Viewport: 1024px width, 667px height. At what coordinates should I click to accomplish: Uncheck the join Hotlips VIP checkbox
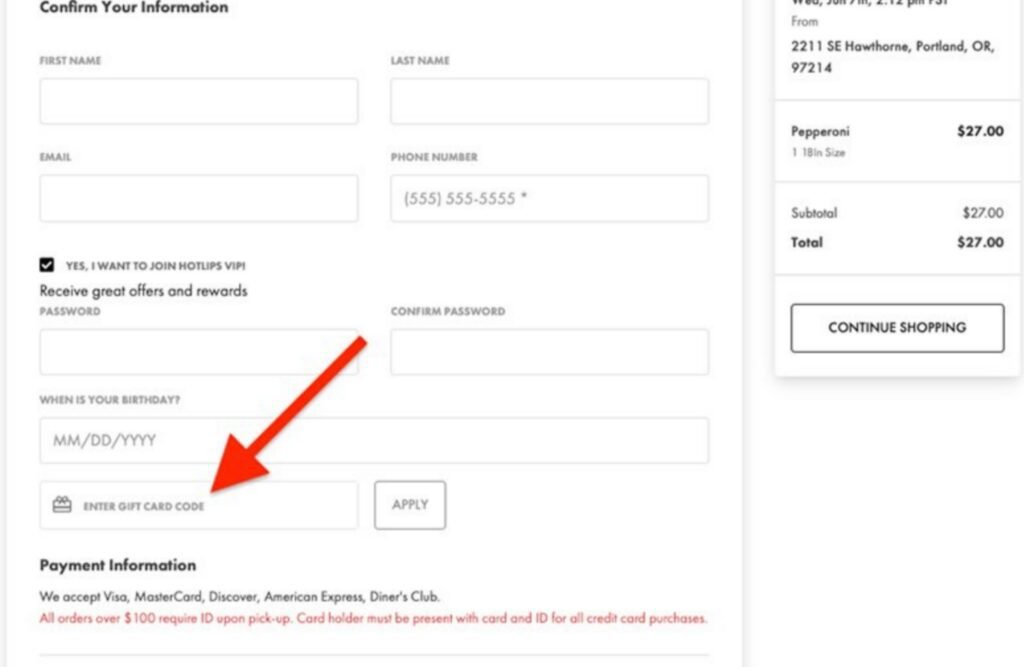pyautogui.click(x=47, y=266)
